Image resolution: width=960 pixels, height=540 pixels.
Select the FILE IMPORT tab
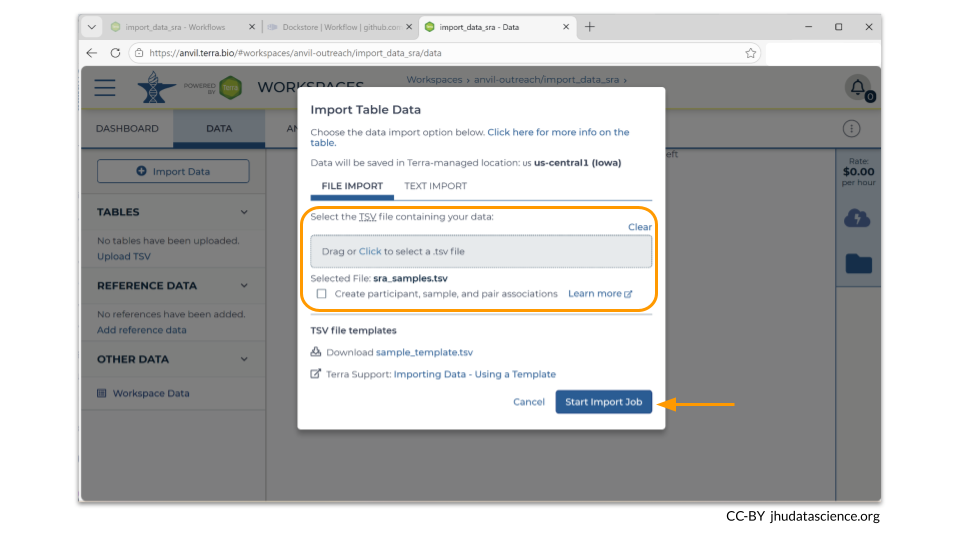coord(352,186)
